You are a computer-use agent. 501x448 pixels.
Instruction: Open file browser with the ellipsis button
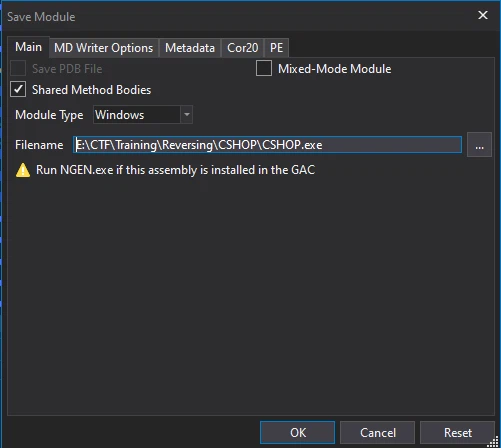[x=479, y=145]
